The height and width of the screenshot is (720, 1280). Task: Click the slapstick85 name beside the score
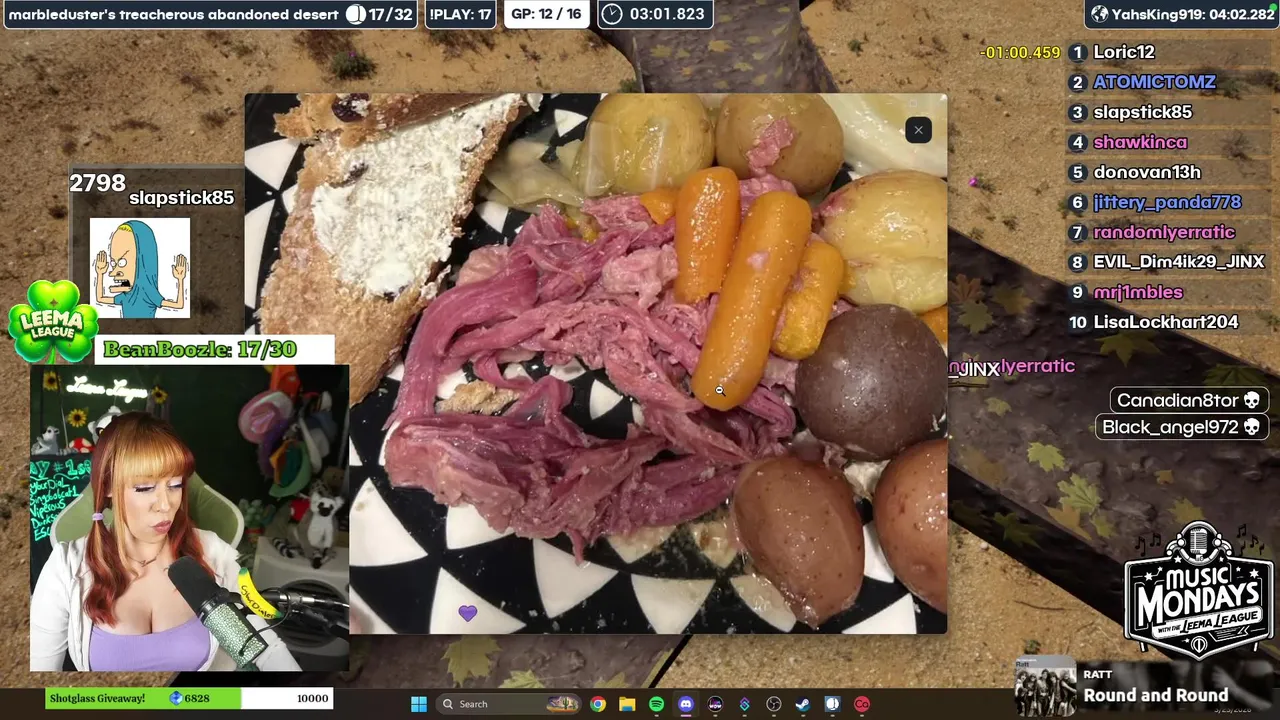[x=181, y=198]
